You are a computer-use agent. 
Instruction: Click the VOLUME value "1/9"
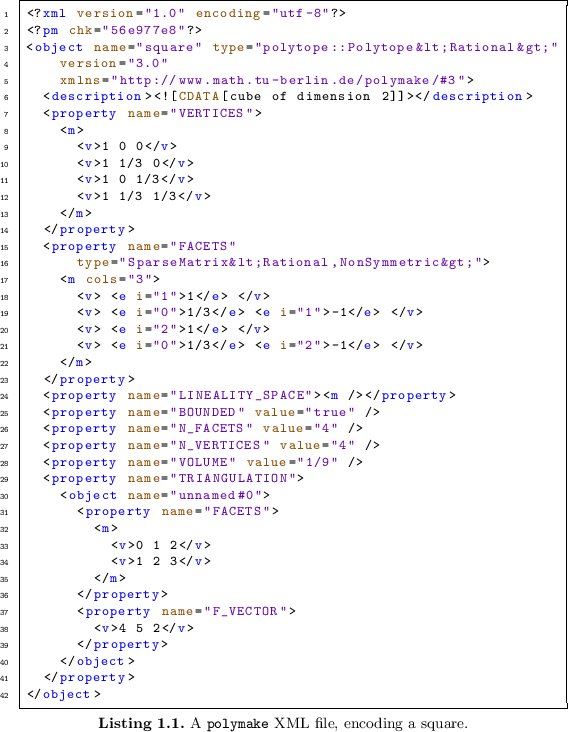click(317, 462)
